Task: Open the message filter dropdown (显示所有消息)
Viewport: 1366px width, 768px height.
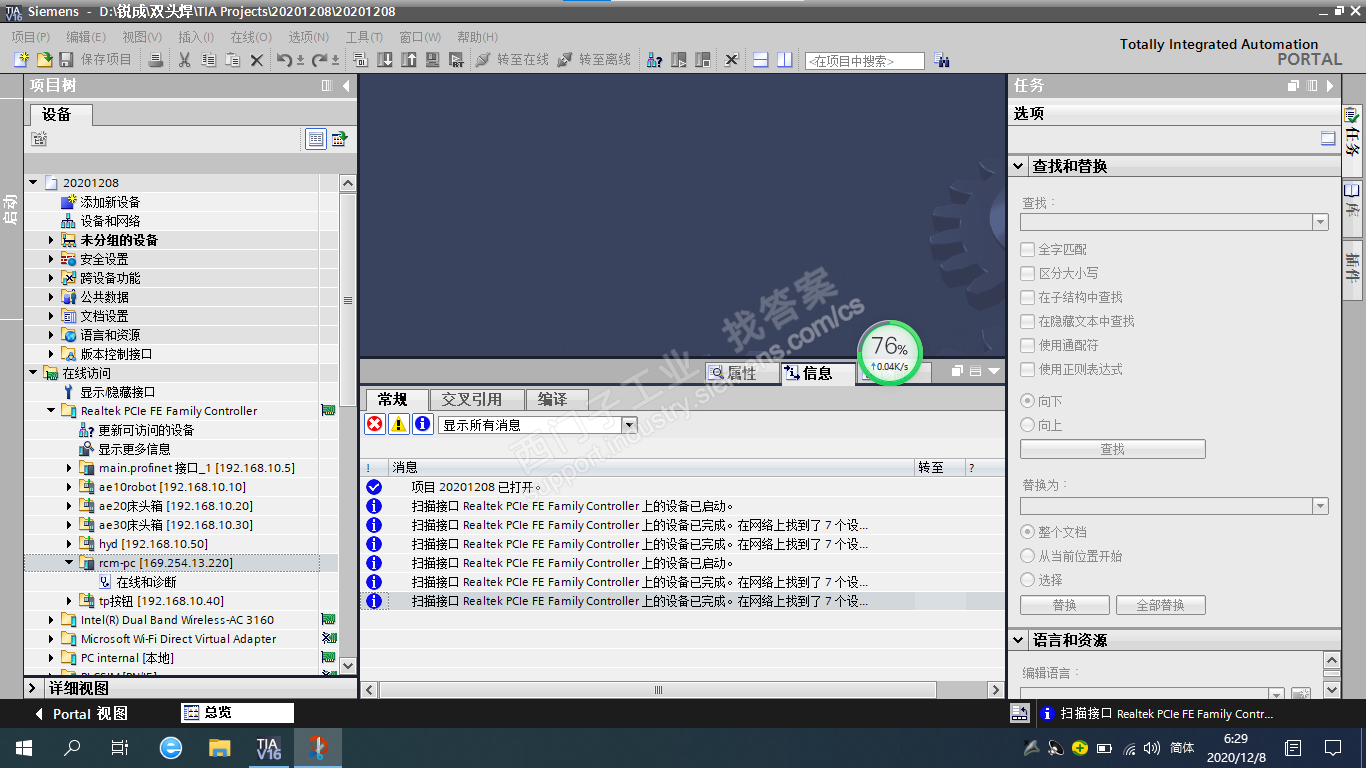Action: [x=629, y=425]
